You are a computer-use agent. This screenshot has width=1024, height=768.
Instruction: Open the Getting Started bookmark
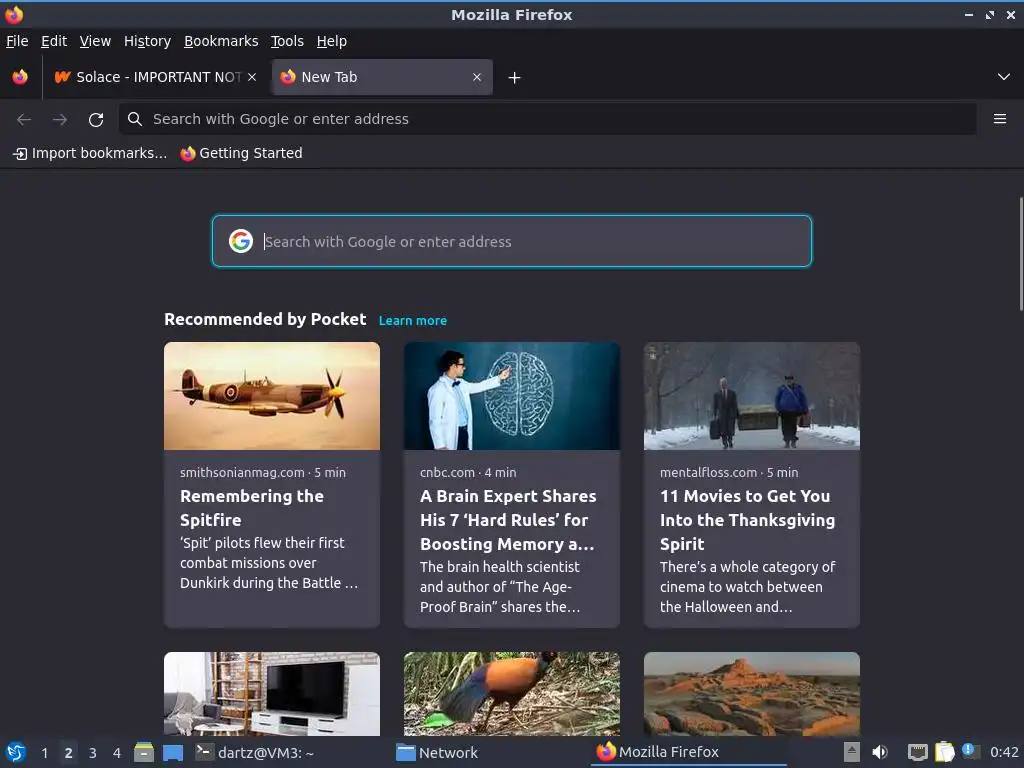click(x=242, y=153)
